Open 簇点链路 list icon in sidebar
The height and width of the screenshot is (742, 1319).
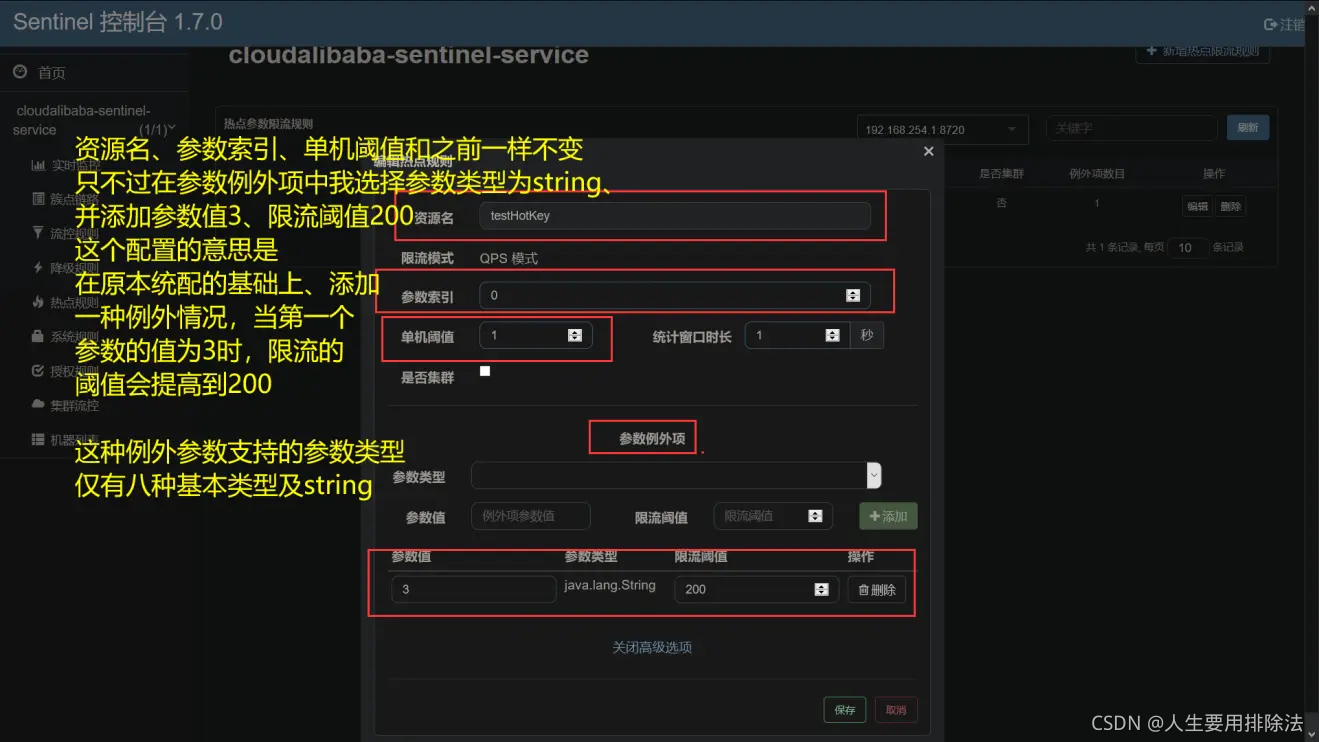tap(38, 198)
